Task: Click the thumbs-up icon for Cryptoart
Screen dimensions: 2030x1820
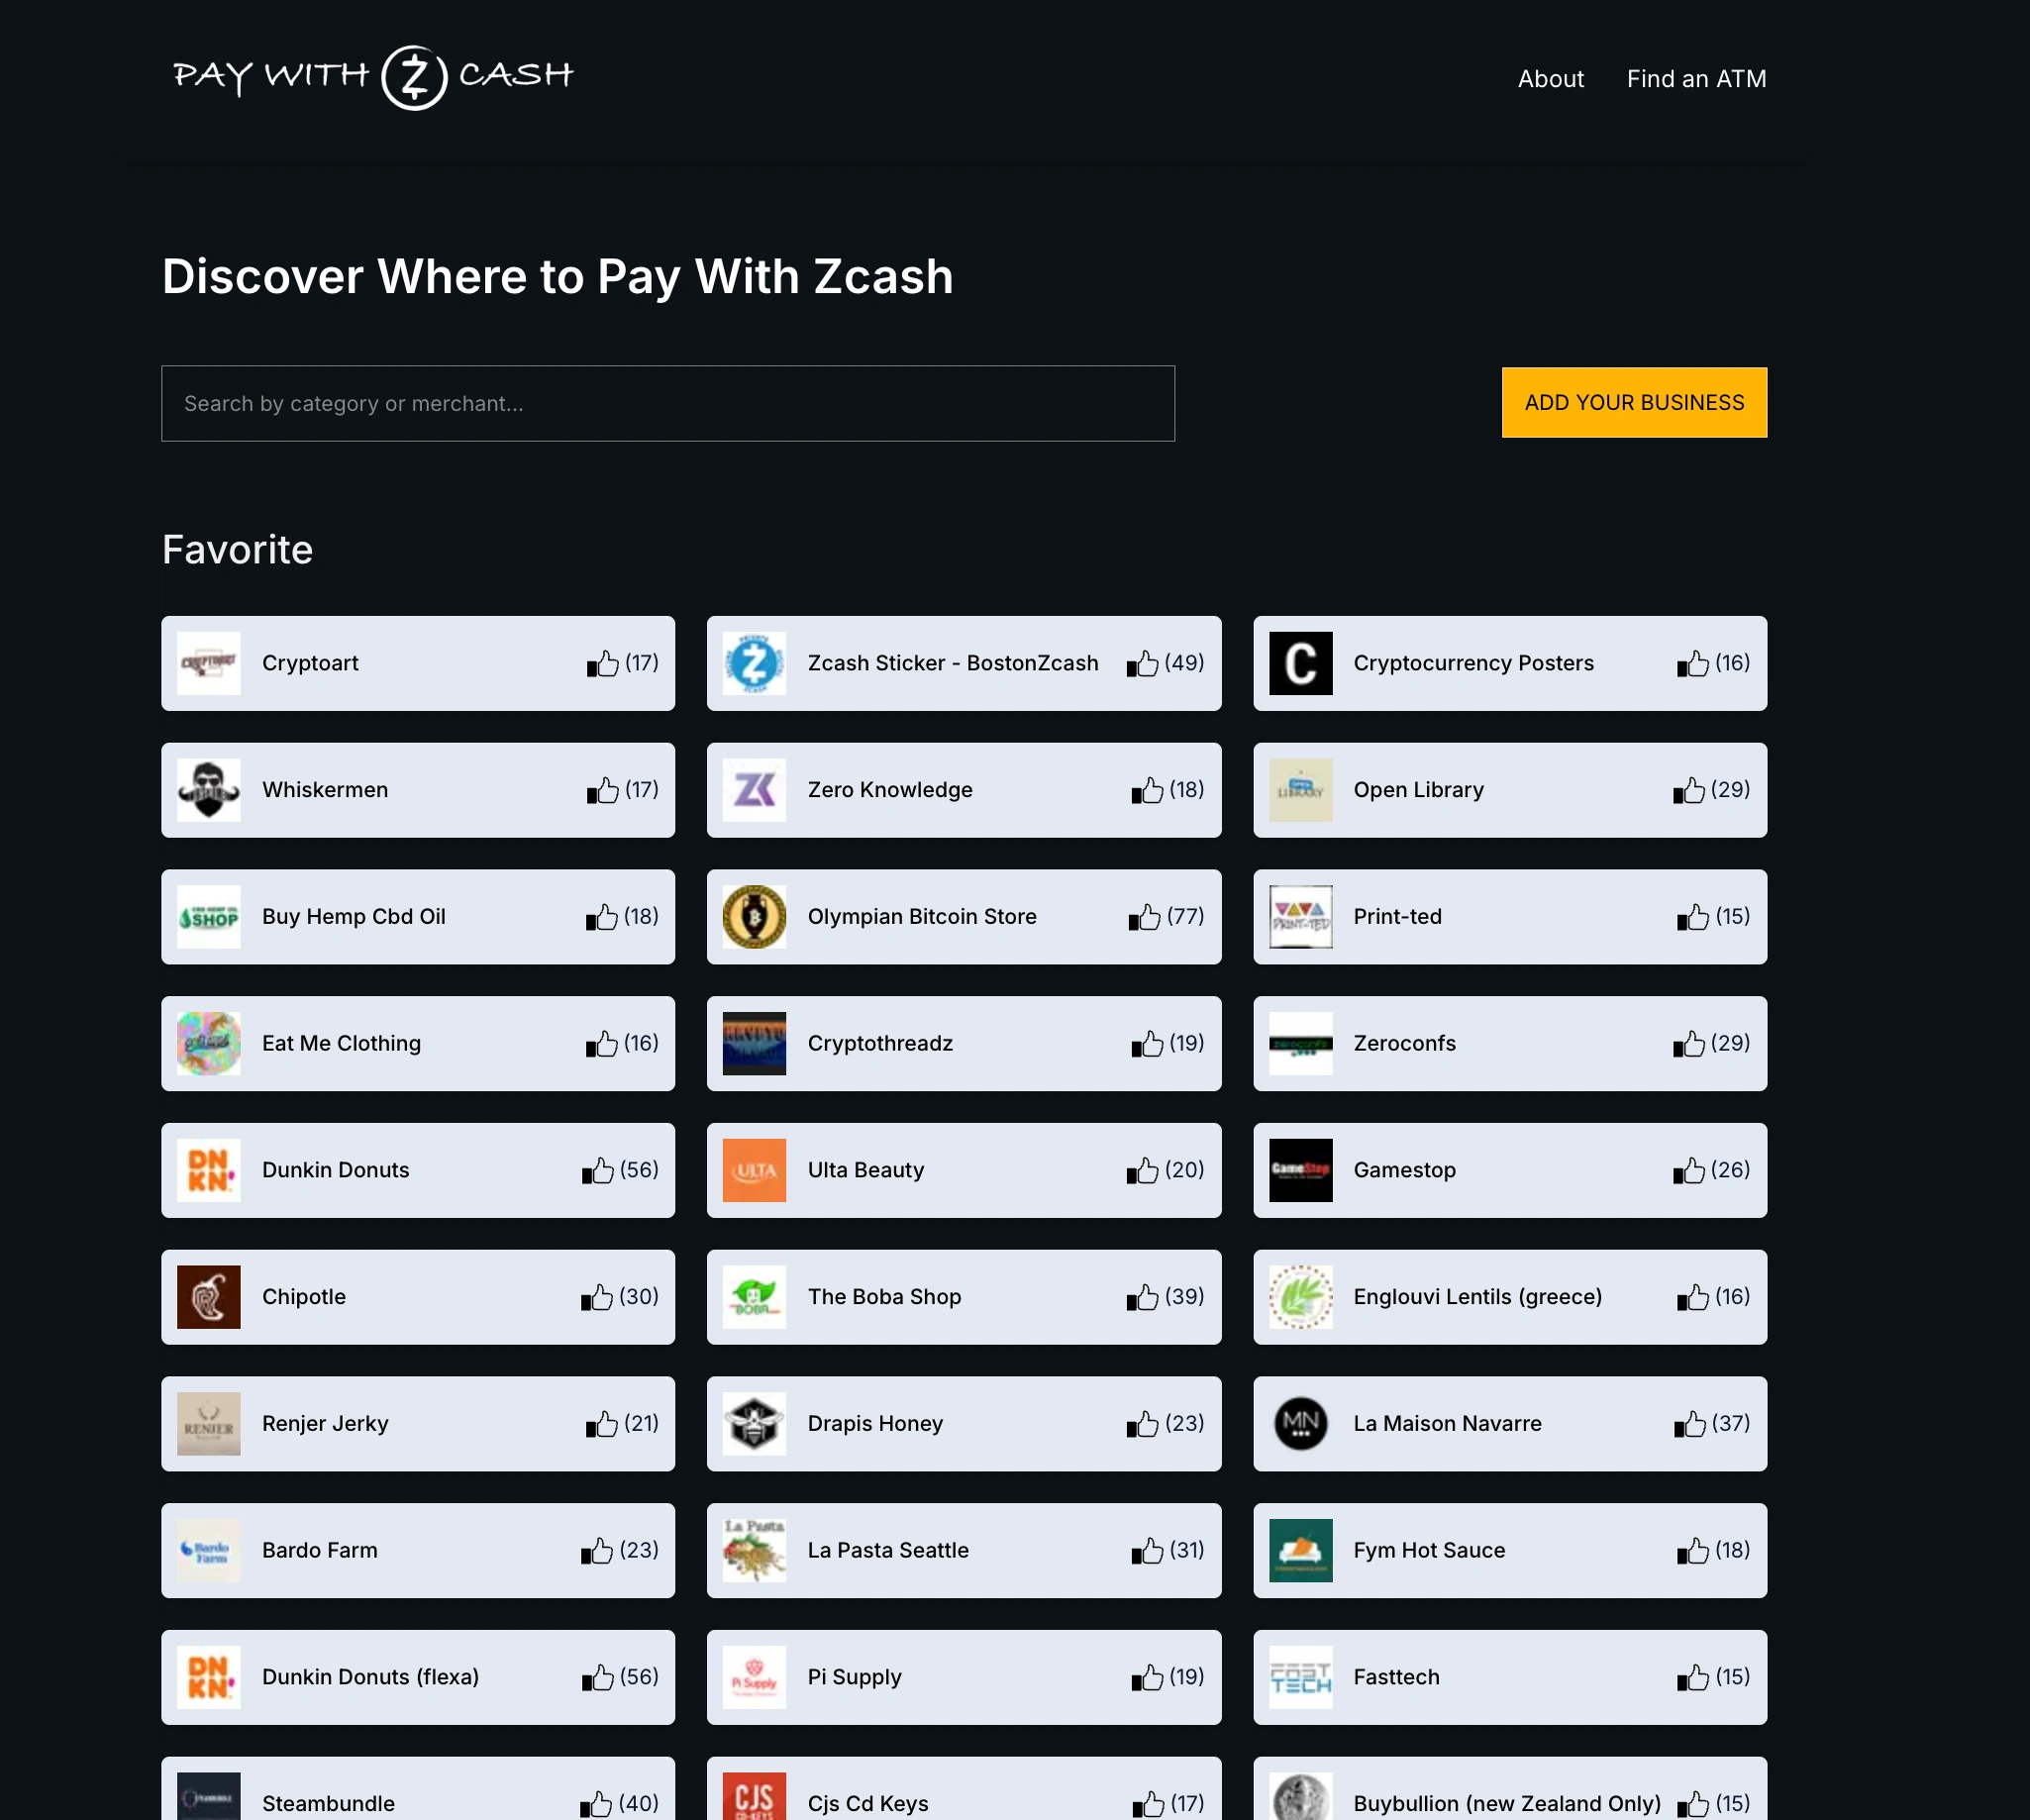Action: click(x=602, y=664)
